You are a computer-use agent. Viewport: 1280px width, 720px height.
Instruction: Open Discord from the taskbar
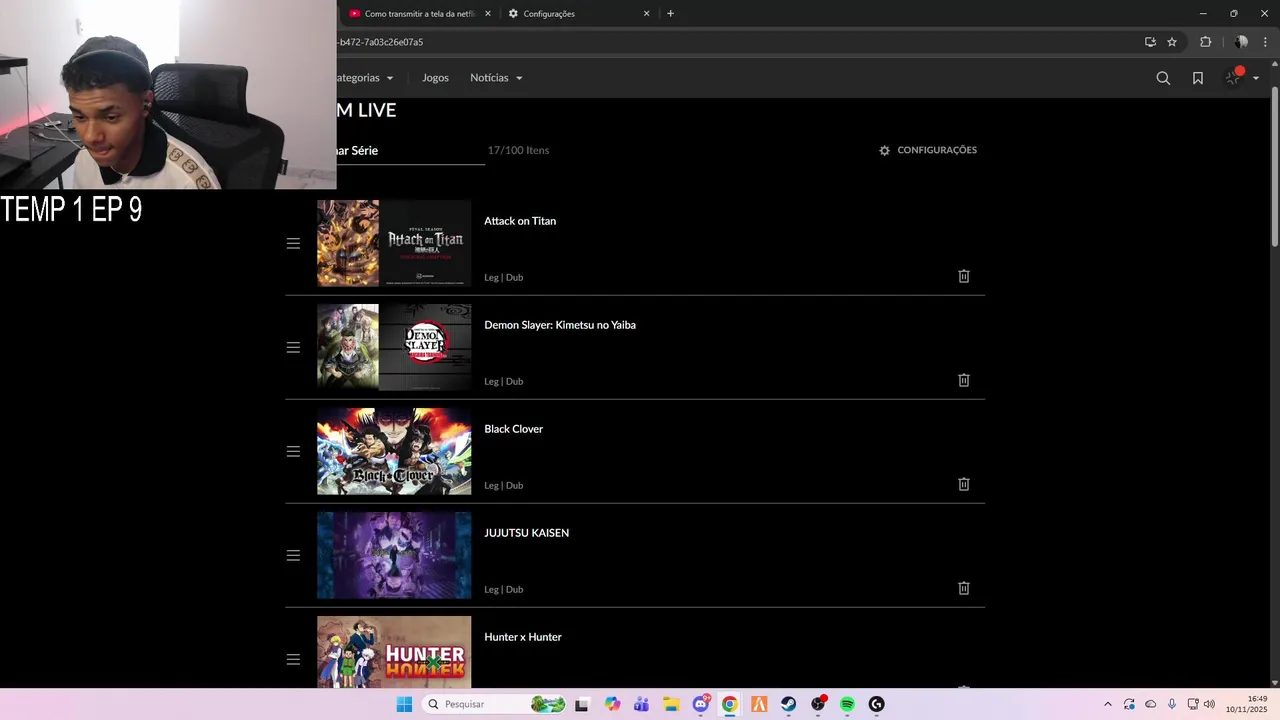[x=701, y=704]
